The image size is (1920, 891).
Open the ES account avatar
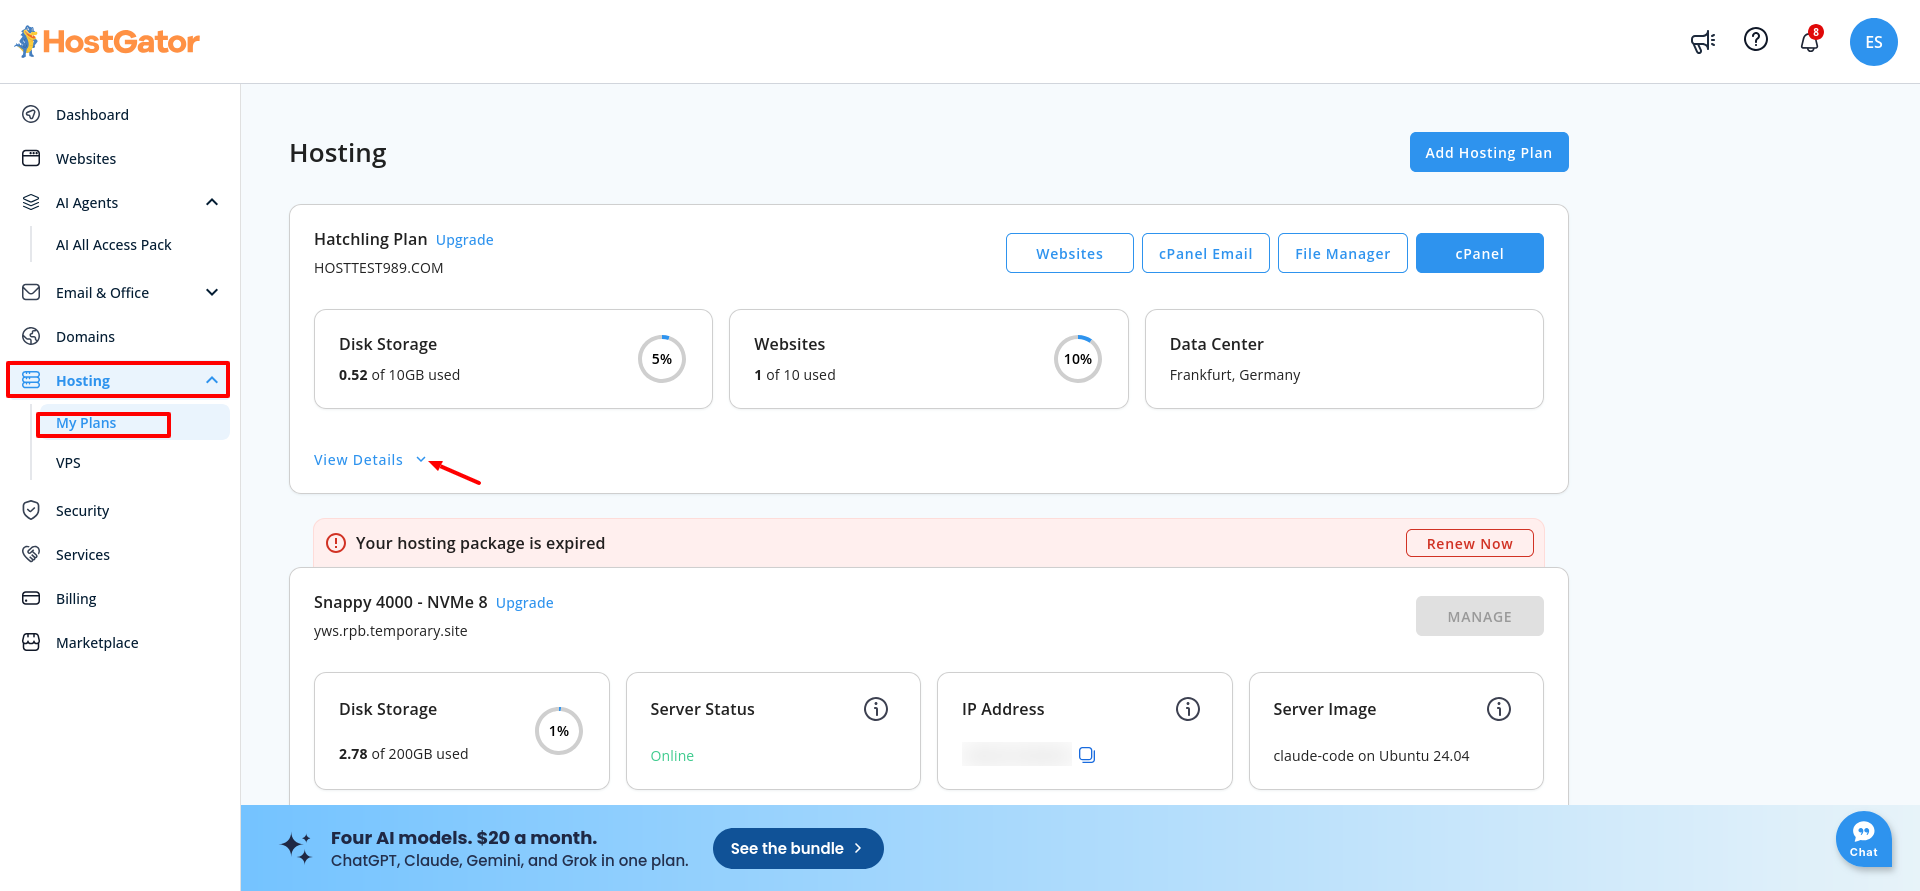[1874, 42]
